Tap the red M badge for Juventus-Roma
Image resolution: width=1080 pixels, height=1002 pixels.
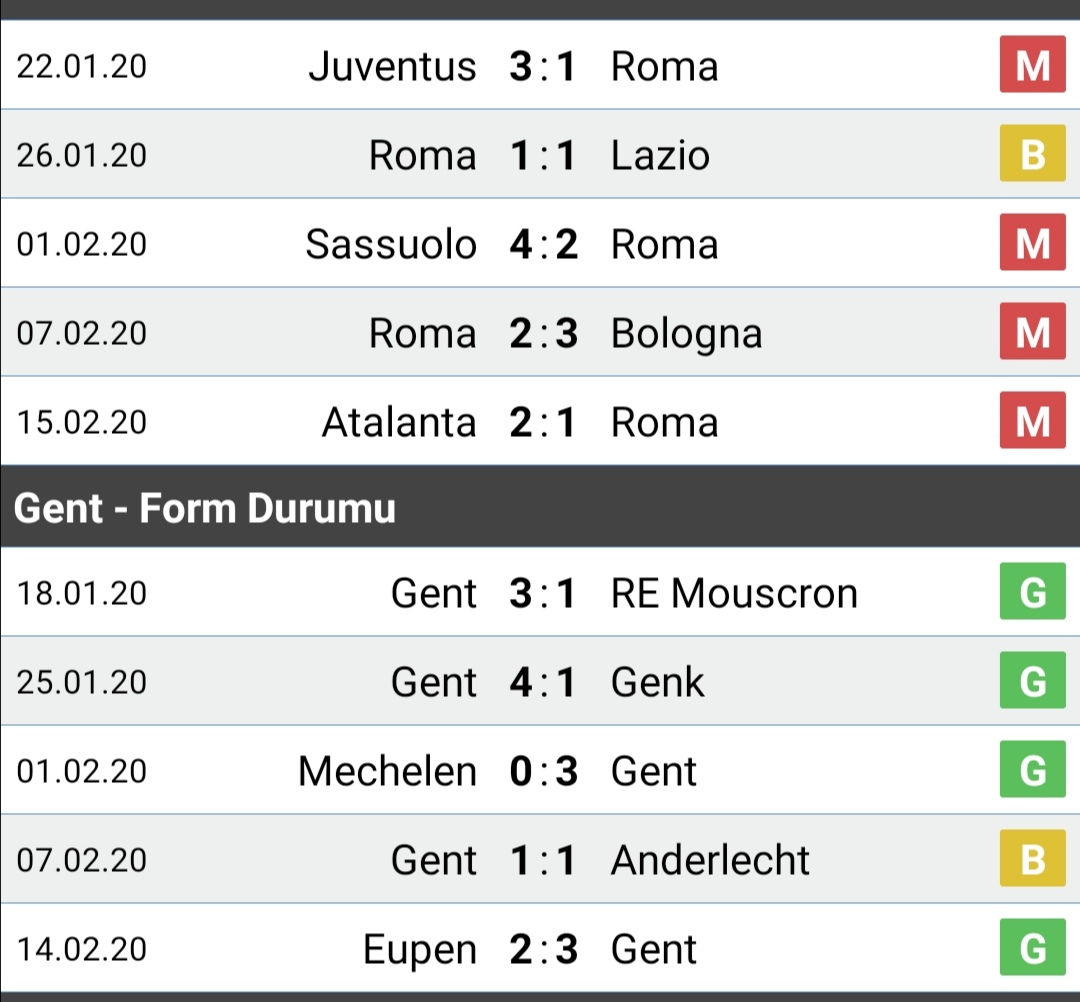tap(1032, 65)
